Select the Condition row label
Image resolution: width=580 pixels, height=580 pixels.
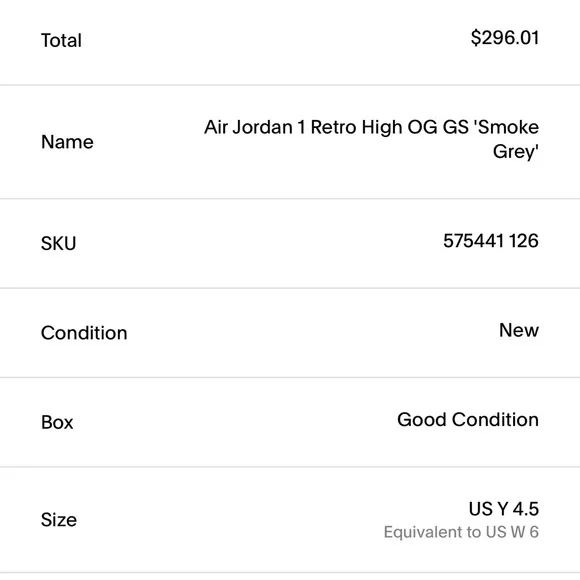[x=84, y=333]
